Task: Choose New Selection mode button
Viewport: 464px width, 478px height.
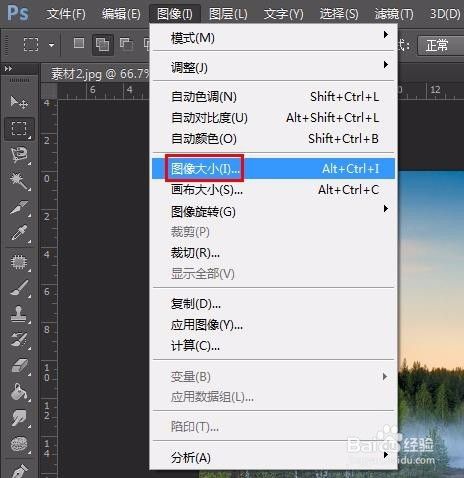Action: point(79,43)
